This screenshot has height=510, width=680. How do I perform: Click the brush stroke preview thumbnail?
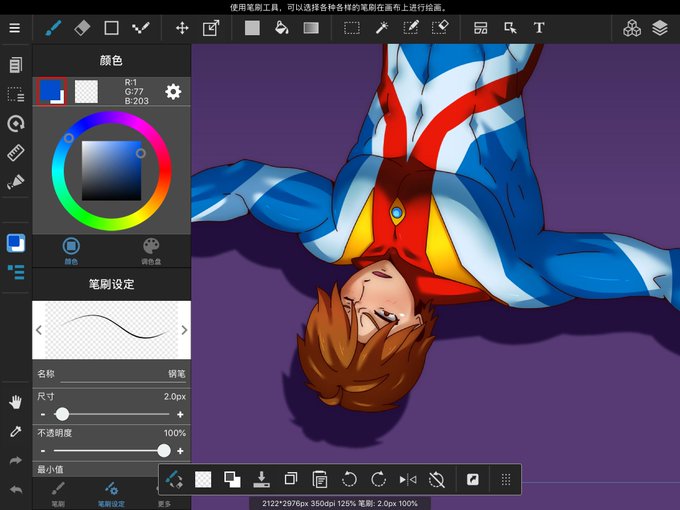pos(111,330)
